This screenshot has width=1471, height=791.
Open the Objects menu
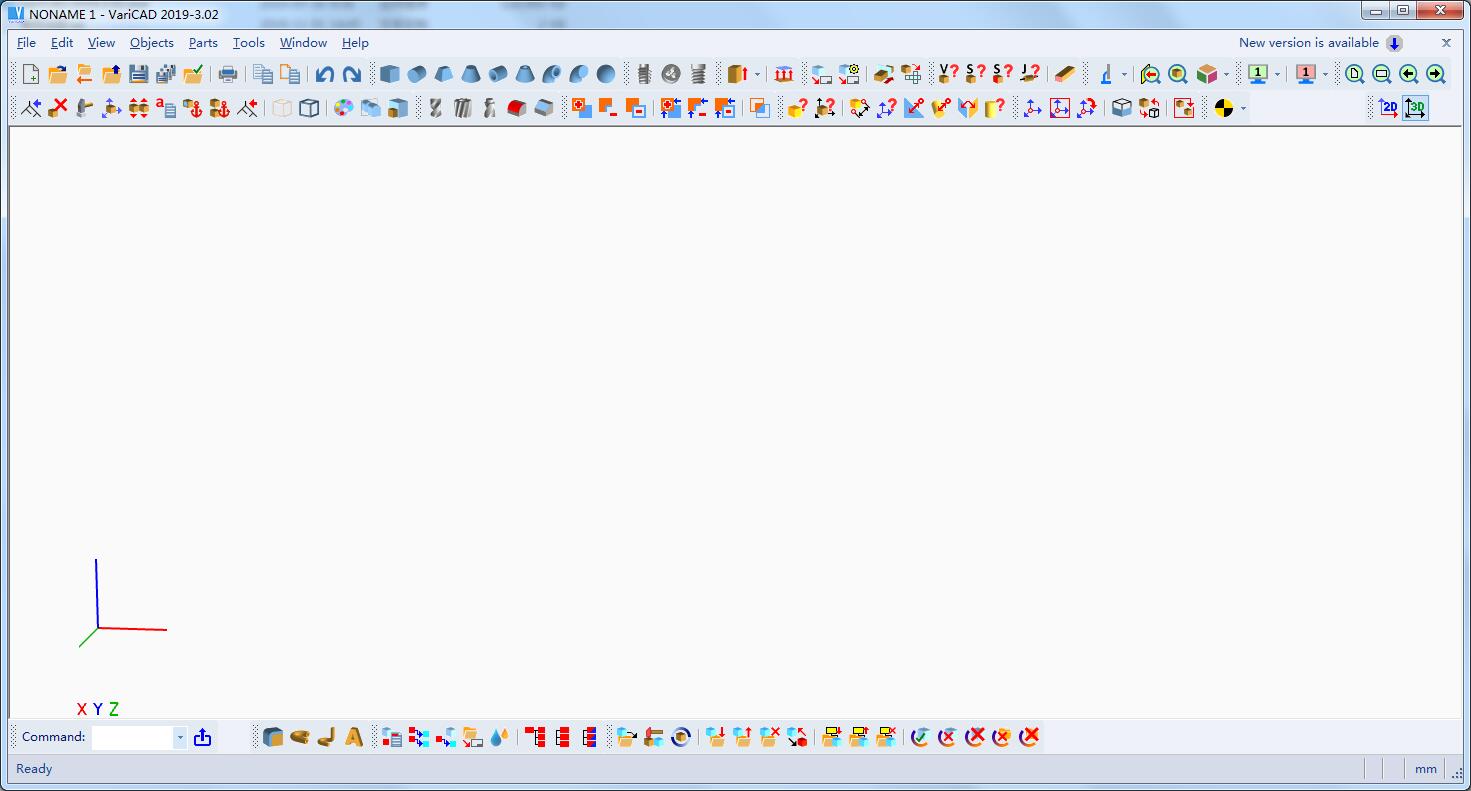[x=152, y=43]
